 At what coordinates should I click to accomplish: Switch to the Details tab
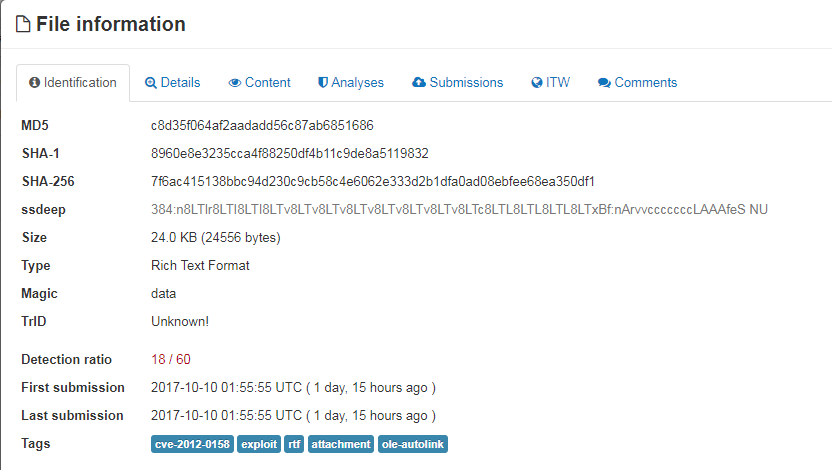180,83
